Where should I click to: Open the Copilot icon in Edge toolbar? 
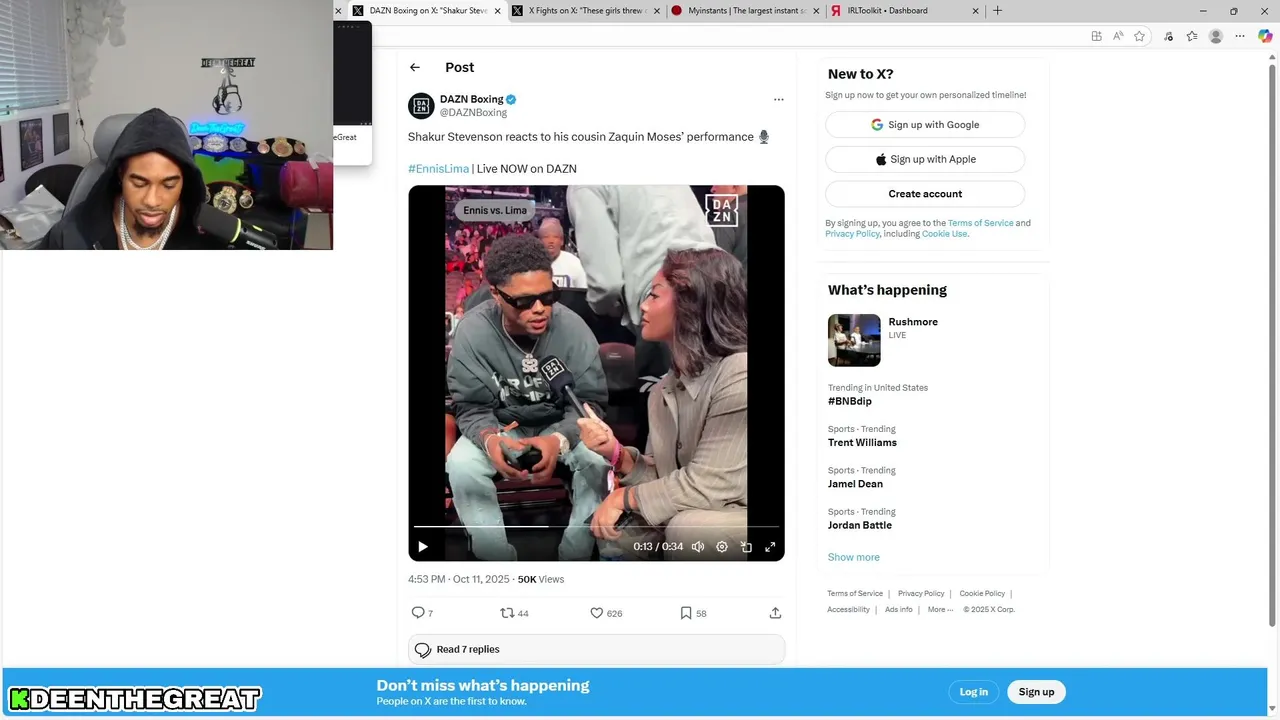click(x=1265, y=36)
